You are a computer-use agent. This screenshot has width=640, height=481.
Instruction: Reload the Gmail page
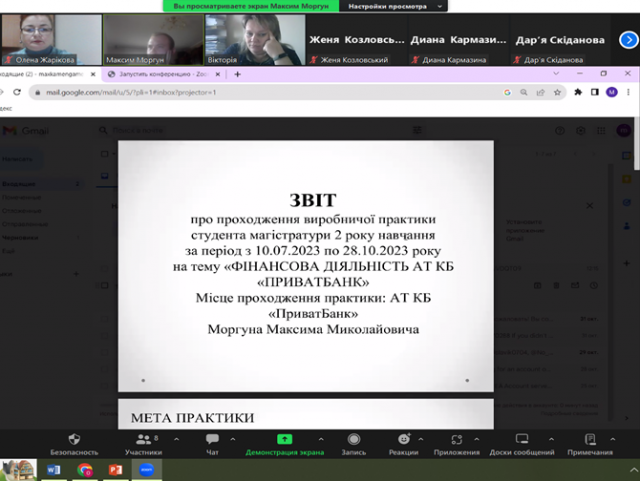[17, 92]
